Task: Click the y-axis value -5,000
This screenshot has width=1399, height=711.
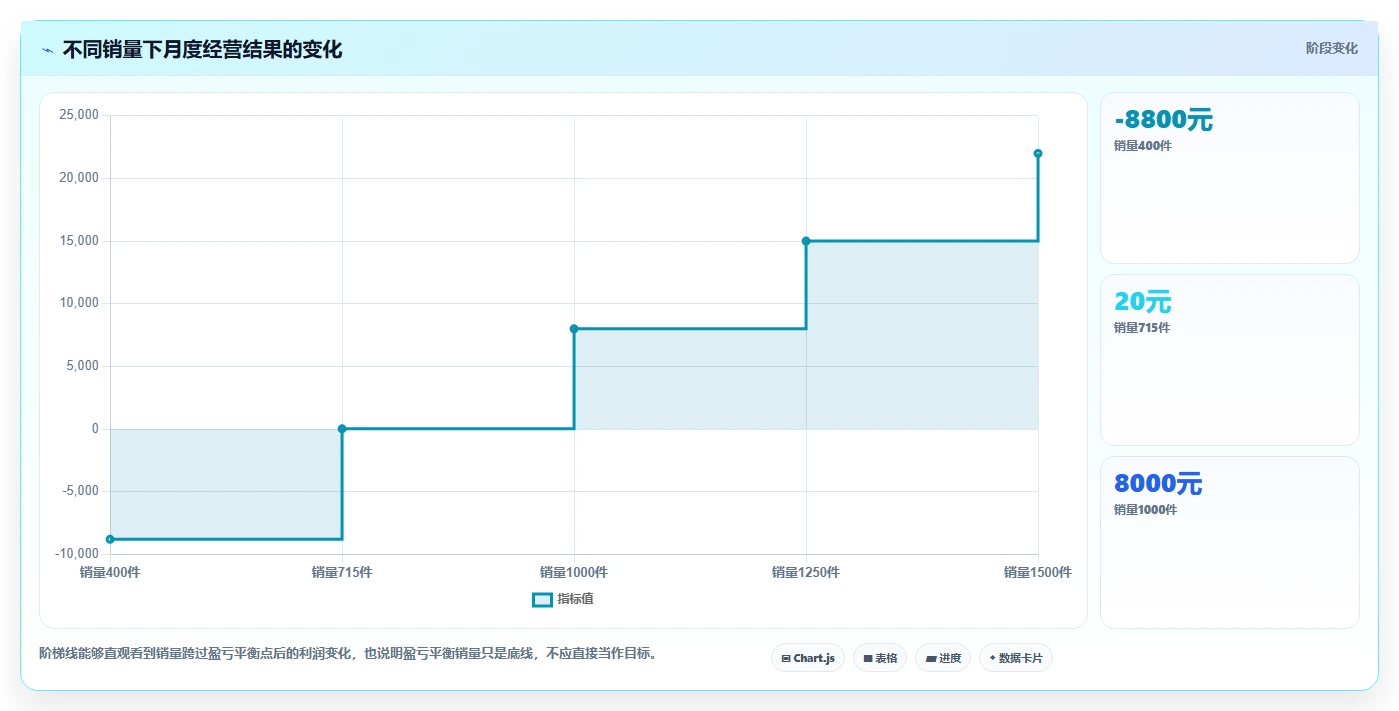Action: click(81, 491)
